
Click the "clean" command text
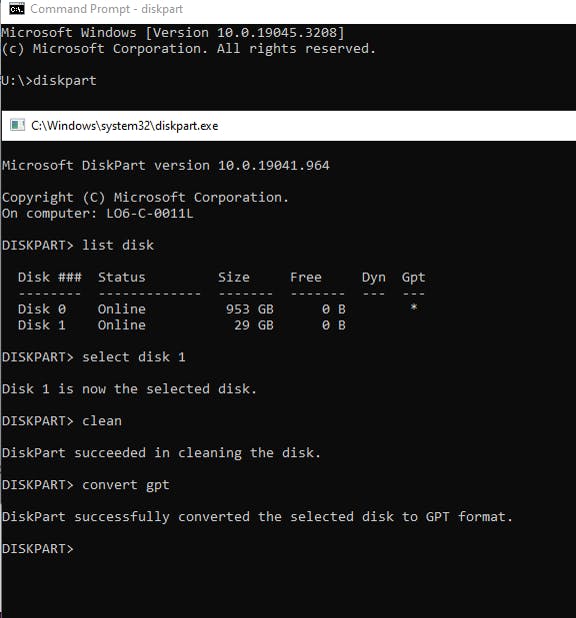click(102, 421)
